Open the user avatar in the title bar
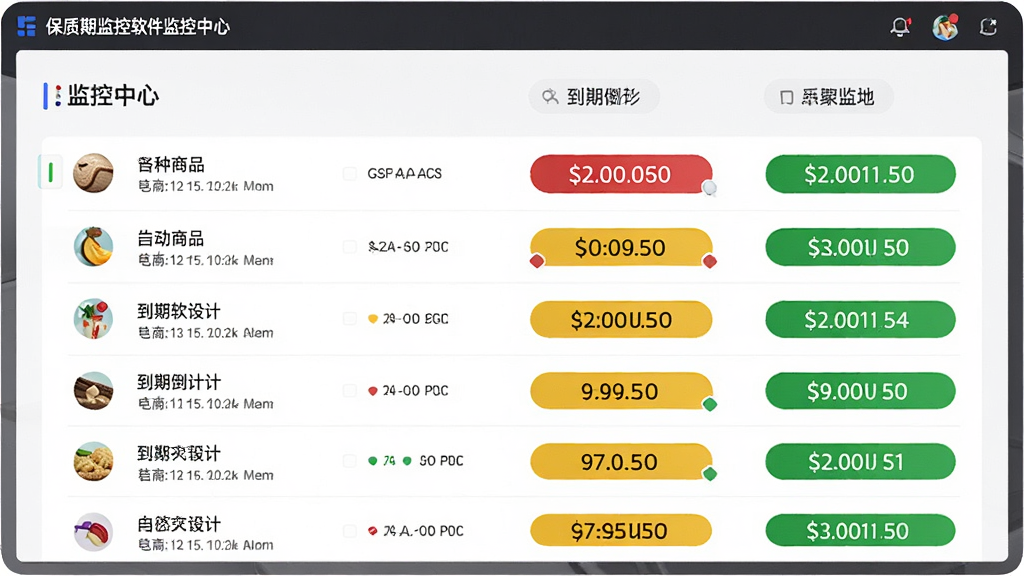Image resolution: width=1024 pixels, height=576 pixels. pos(945,27)
